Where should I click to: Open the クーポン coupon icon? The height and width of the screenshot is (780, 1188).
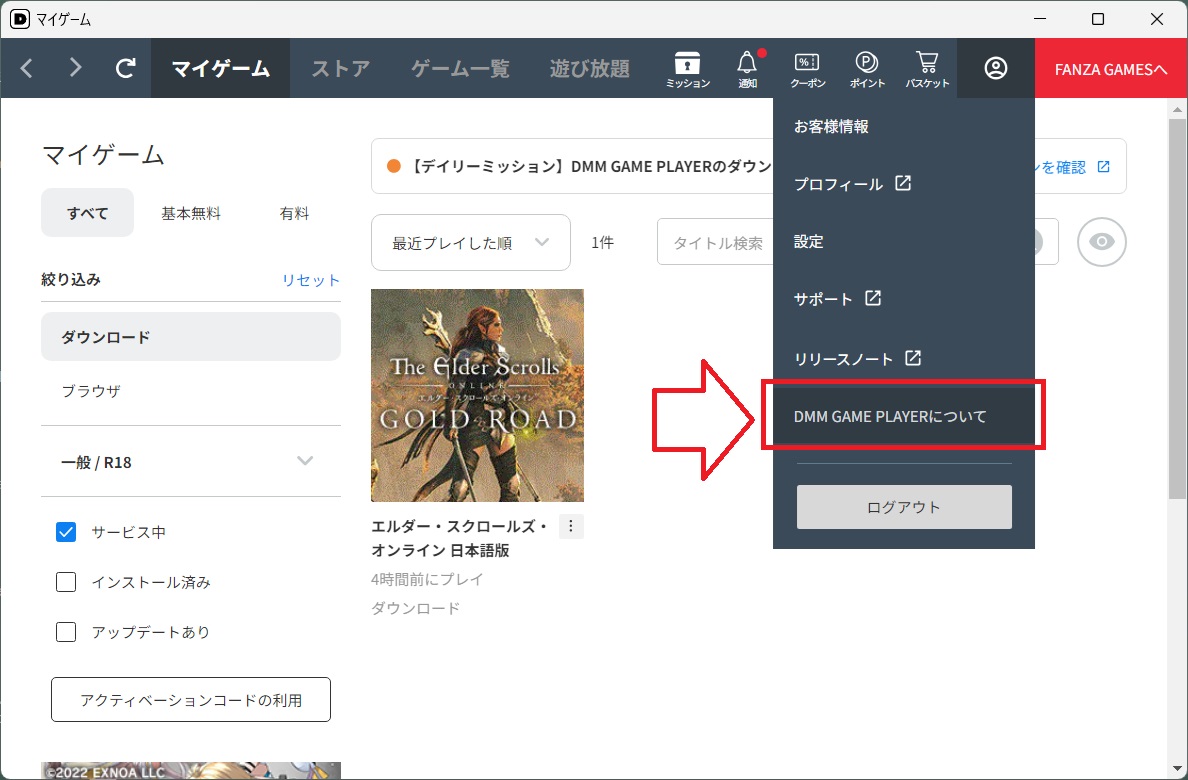pos(808,70)
